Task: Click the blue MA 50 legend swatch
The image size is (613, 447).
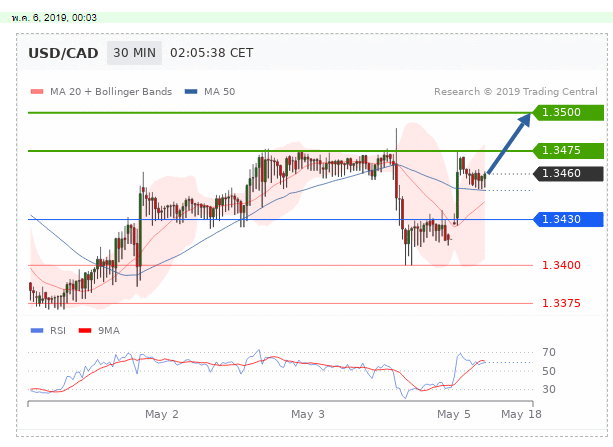Action: tap(191, 92)
